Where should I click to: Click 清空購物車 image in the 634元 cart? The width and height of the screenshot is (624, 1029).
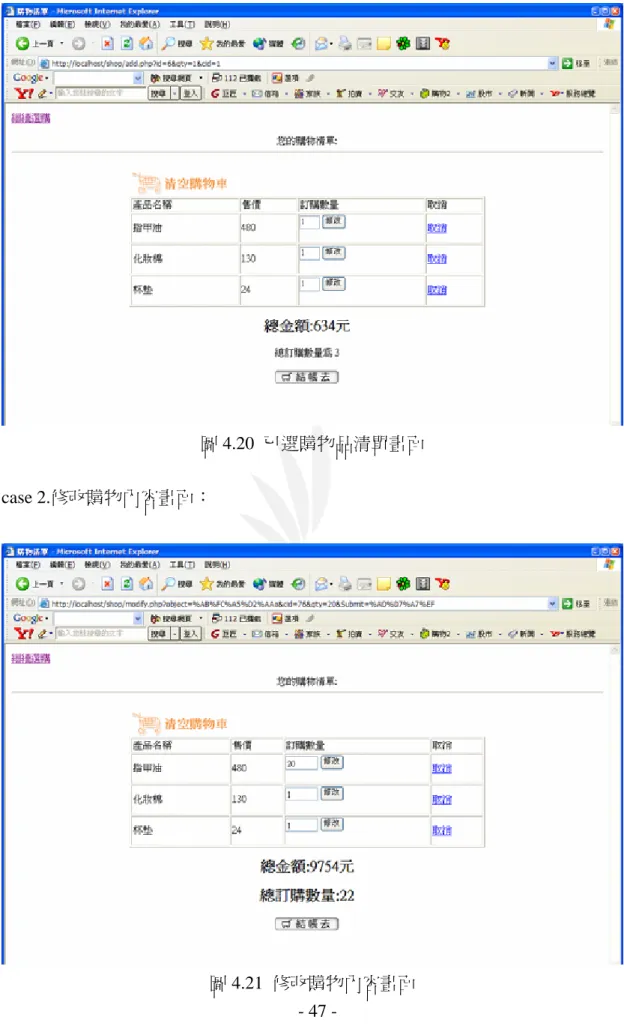(x=180, y=183)
